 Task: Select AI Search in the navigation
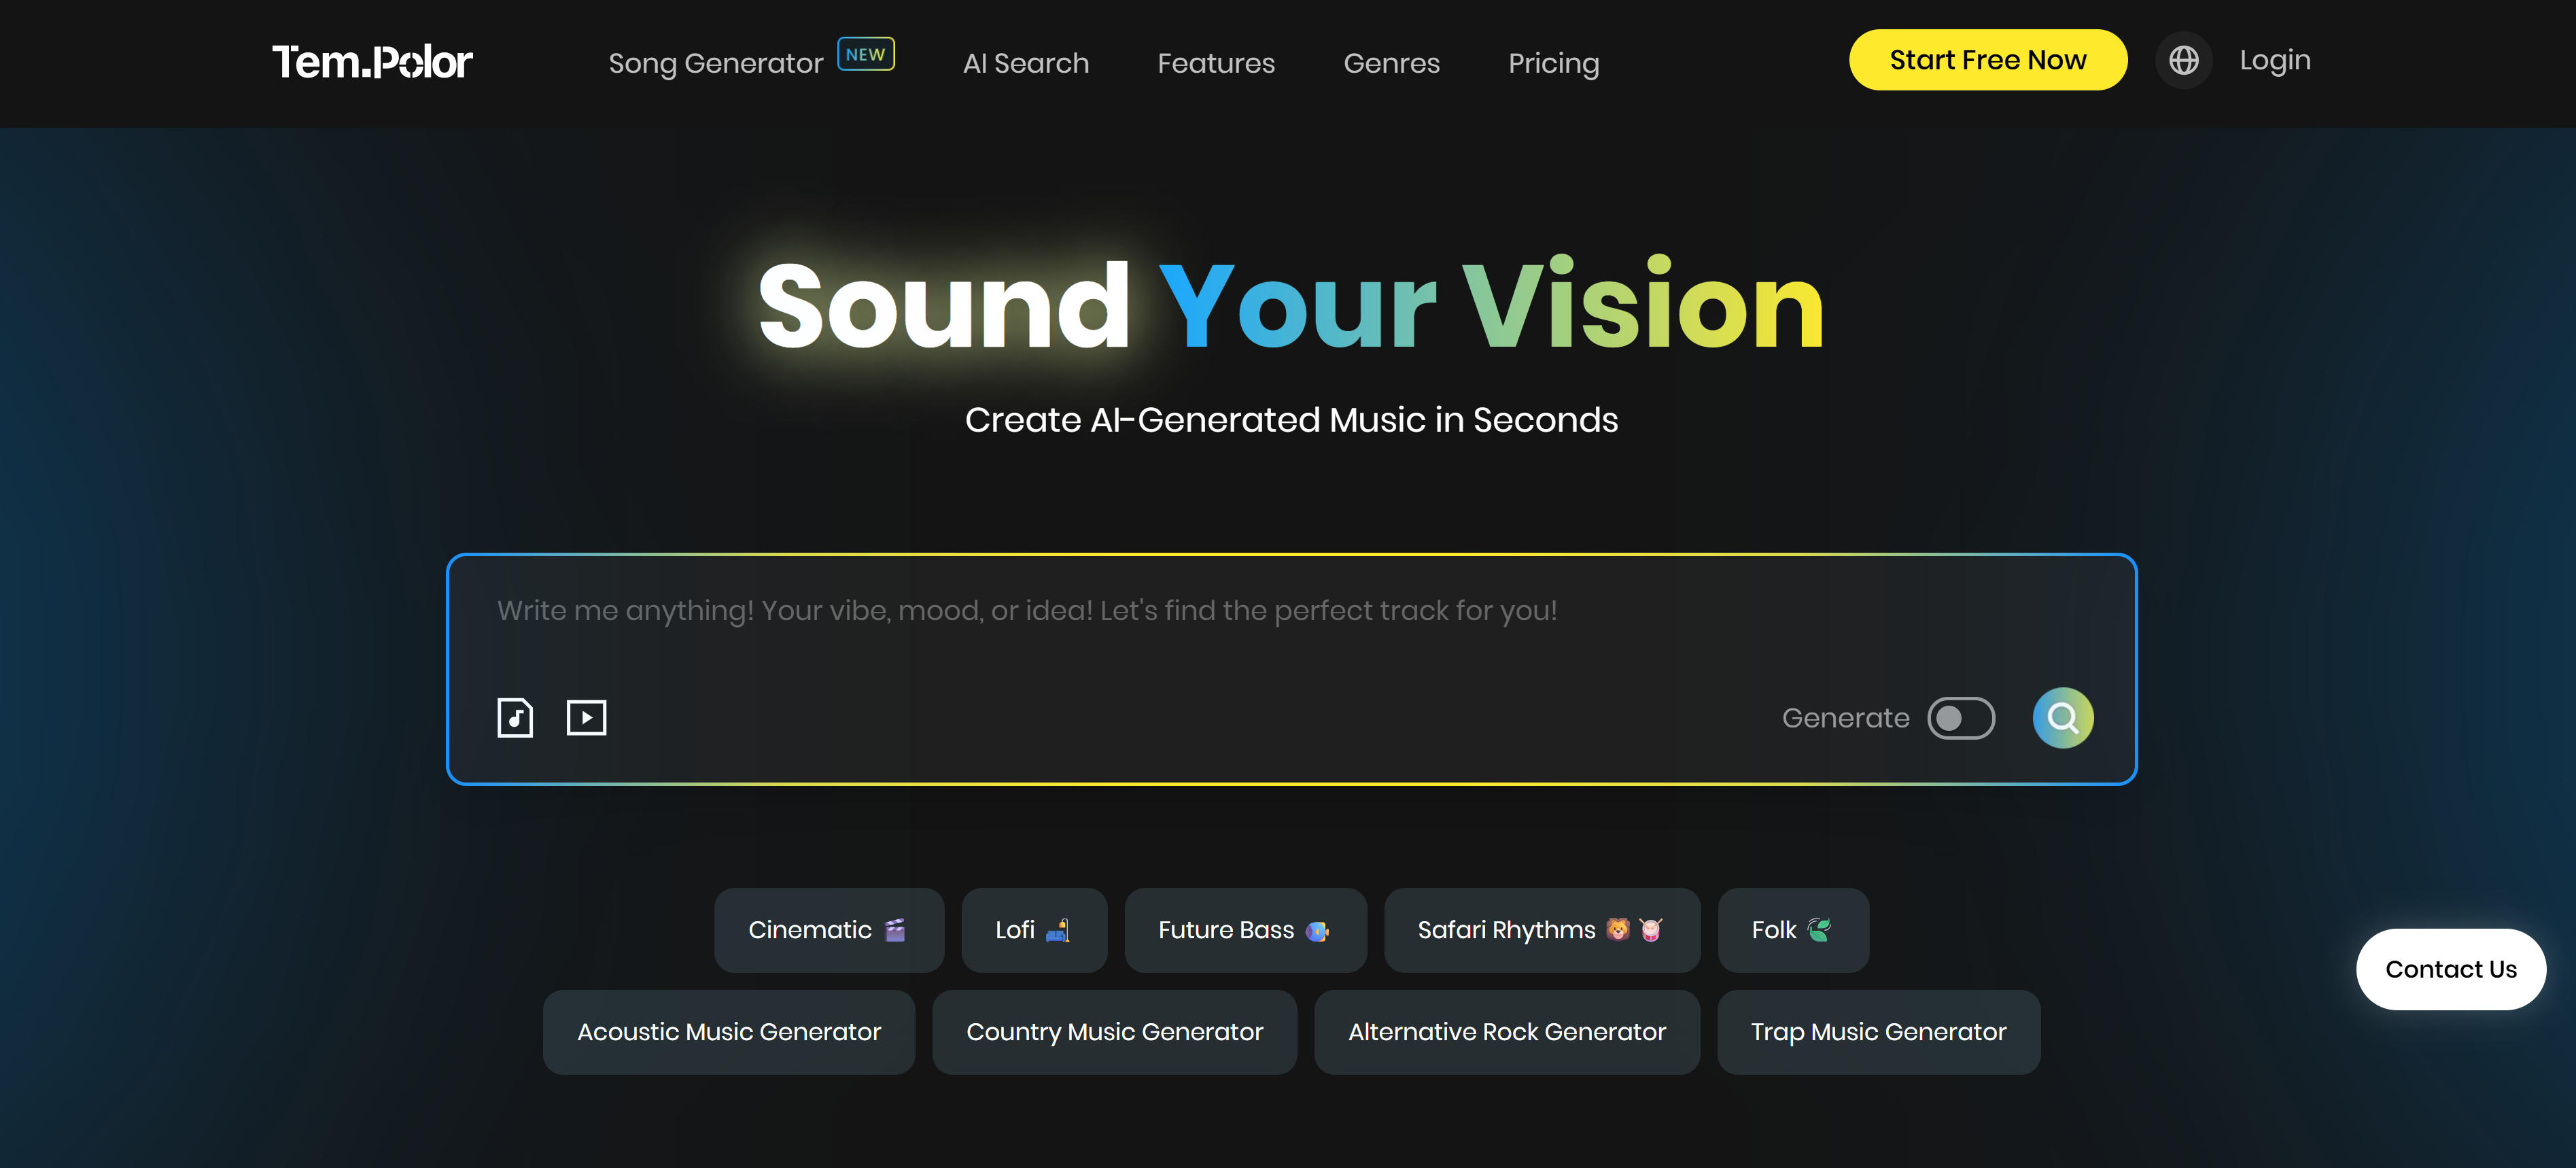point(1025,62)
